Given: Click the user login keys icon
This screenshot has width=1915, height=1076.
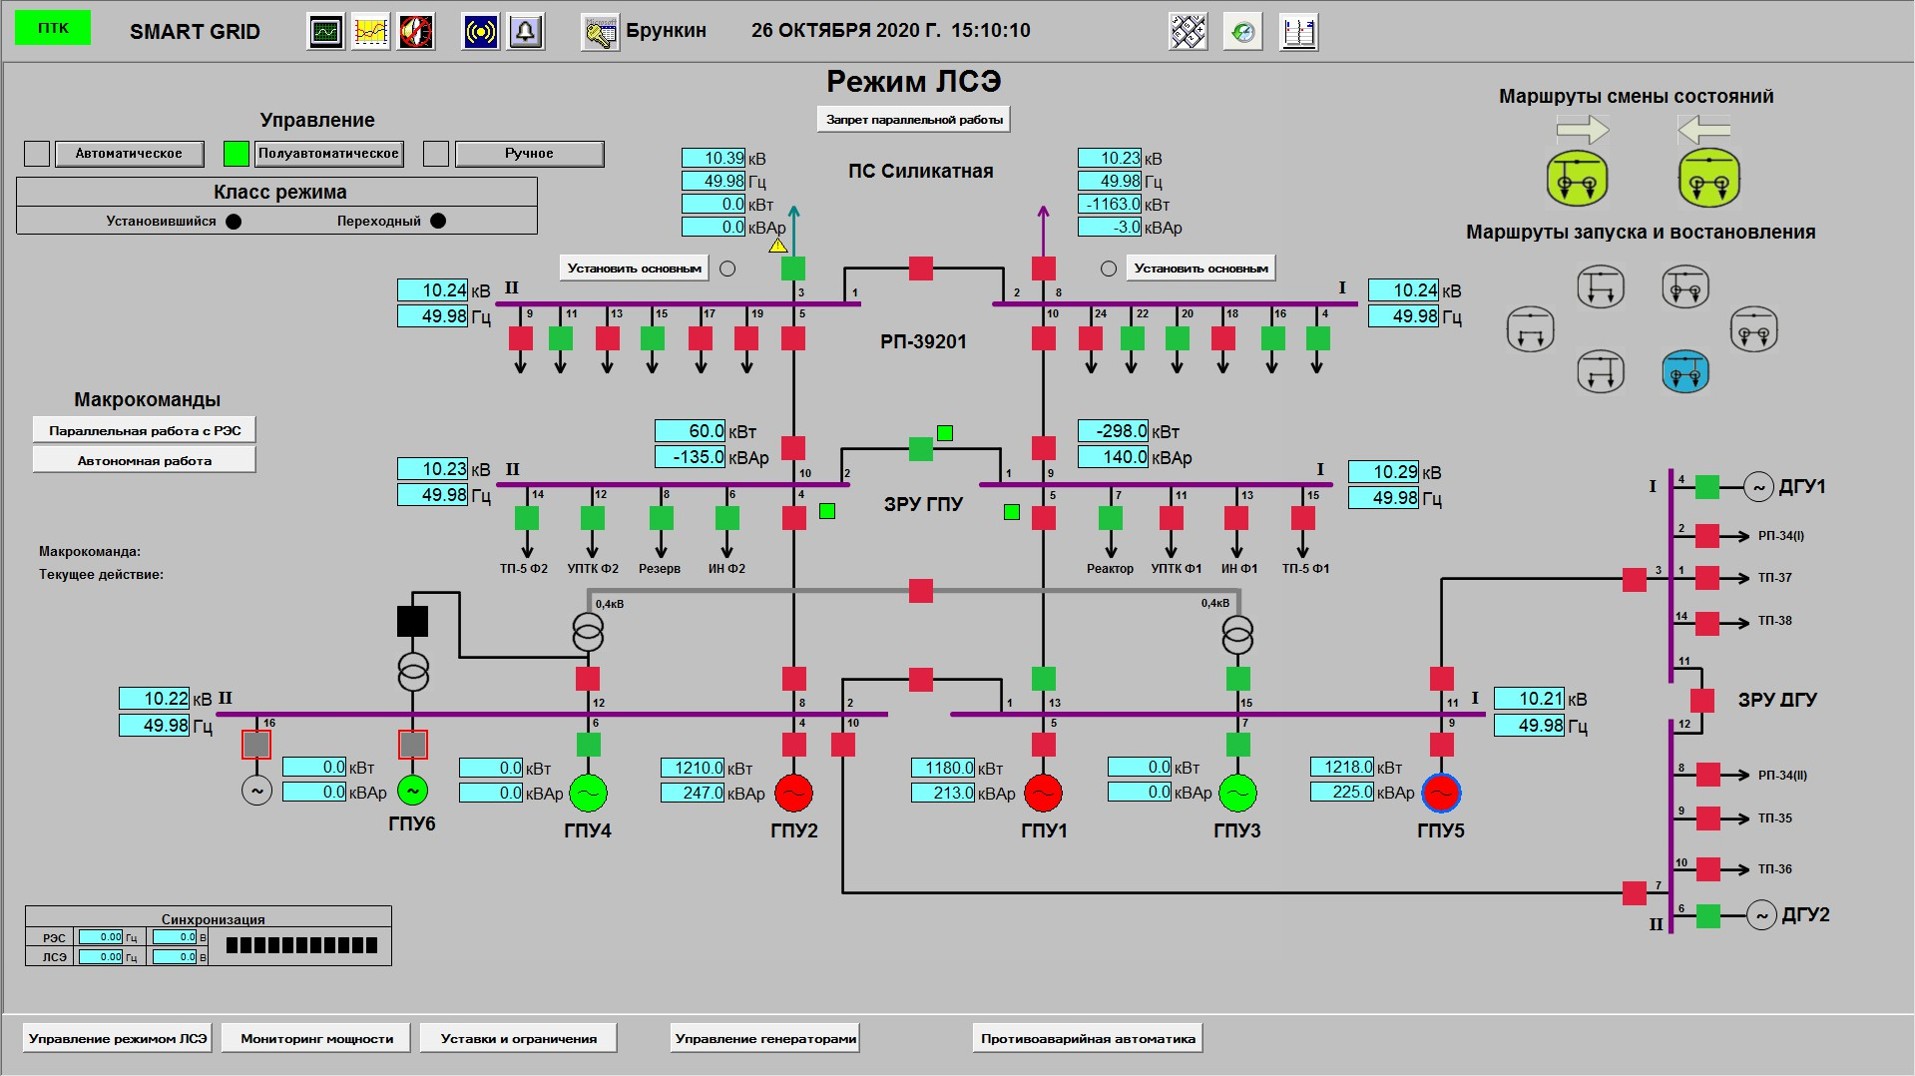Looking at the screenshot, I should (600, 32).
